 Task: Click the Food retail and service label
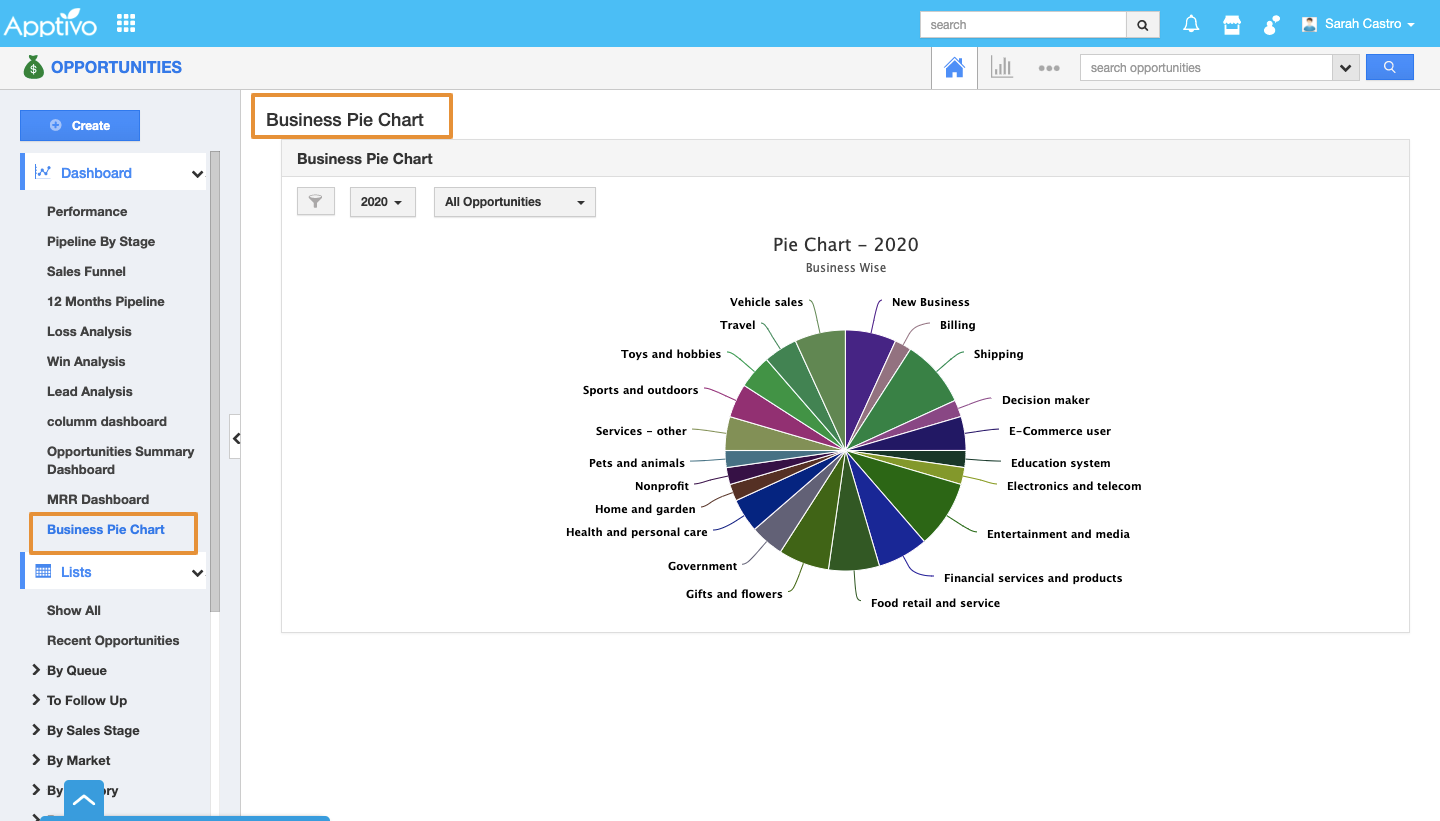(935, 603)
